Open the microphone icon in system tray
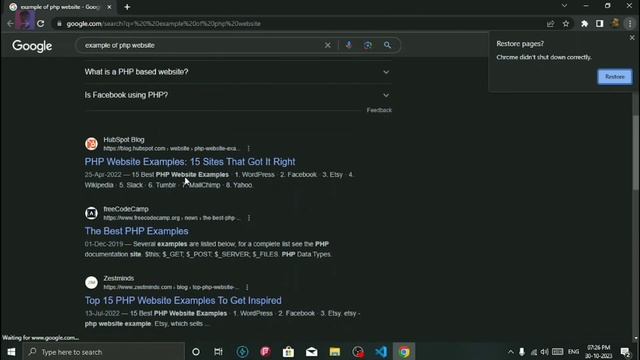Image resolution: width=640 pixels, height=360 pixels. coord(522,352)
